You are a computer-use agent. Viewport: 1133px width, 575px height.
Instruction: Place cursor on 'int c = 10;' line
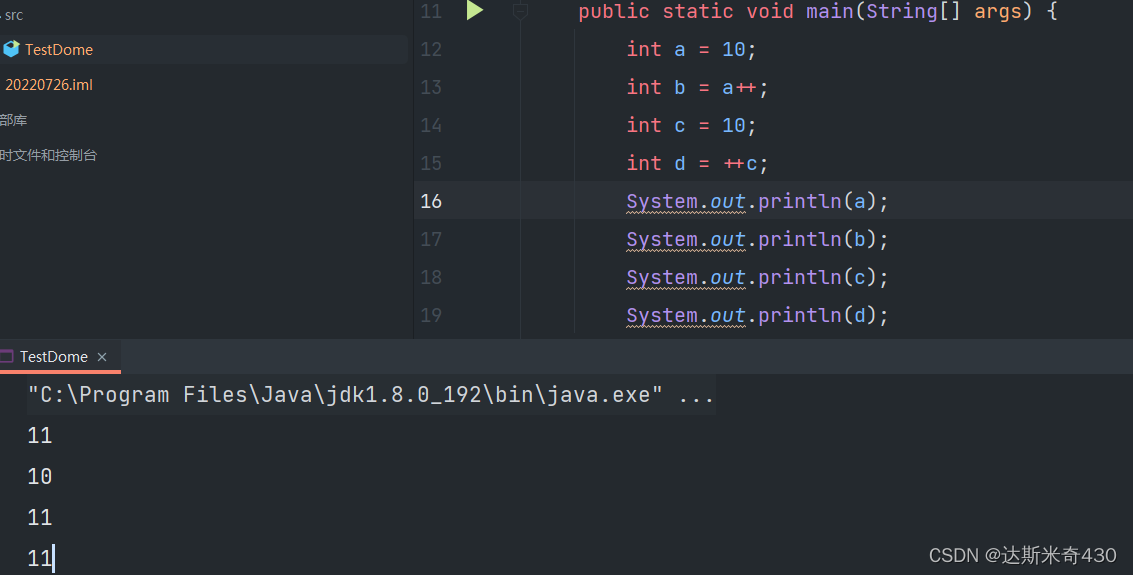pyautogui.click(x=692, y=125)
